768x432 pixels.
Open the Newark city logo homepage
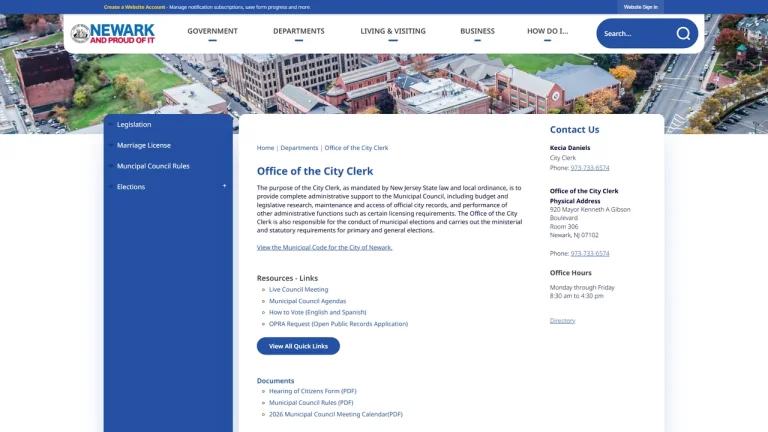tap(113, 33)
